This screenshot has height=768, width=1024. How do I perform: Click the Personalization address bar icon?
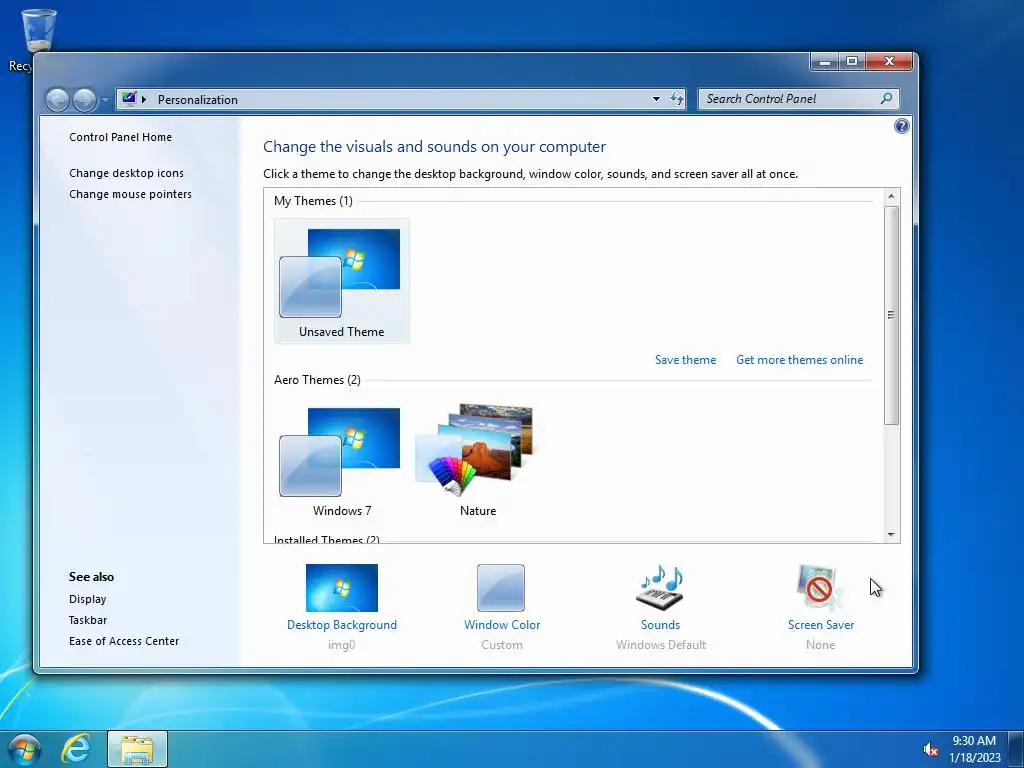129,99
